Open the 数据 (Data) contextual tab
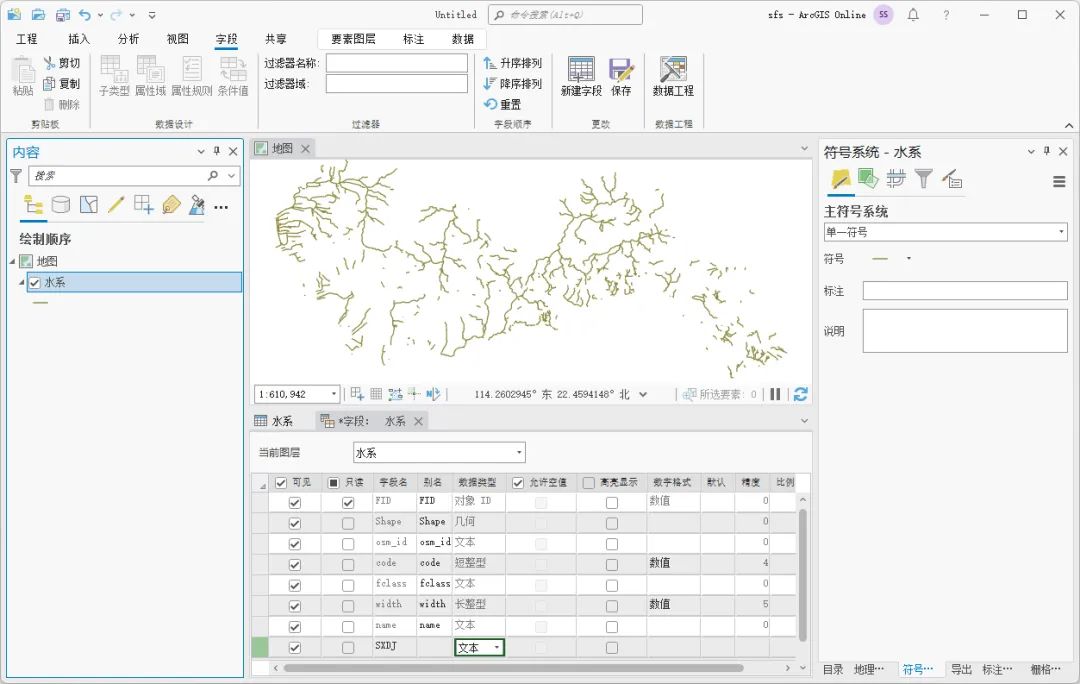Screen dimensions: 1080x684 click(x=463, y=39)
